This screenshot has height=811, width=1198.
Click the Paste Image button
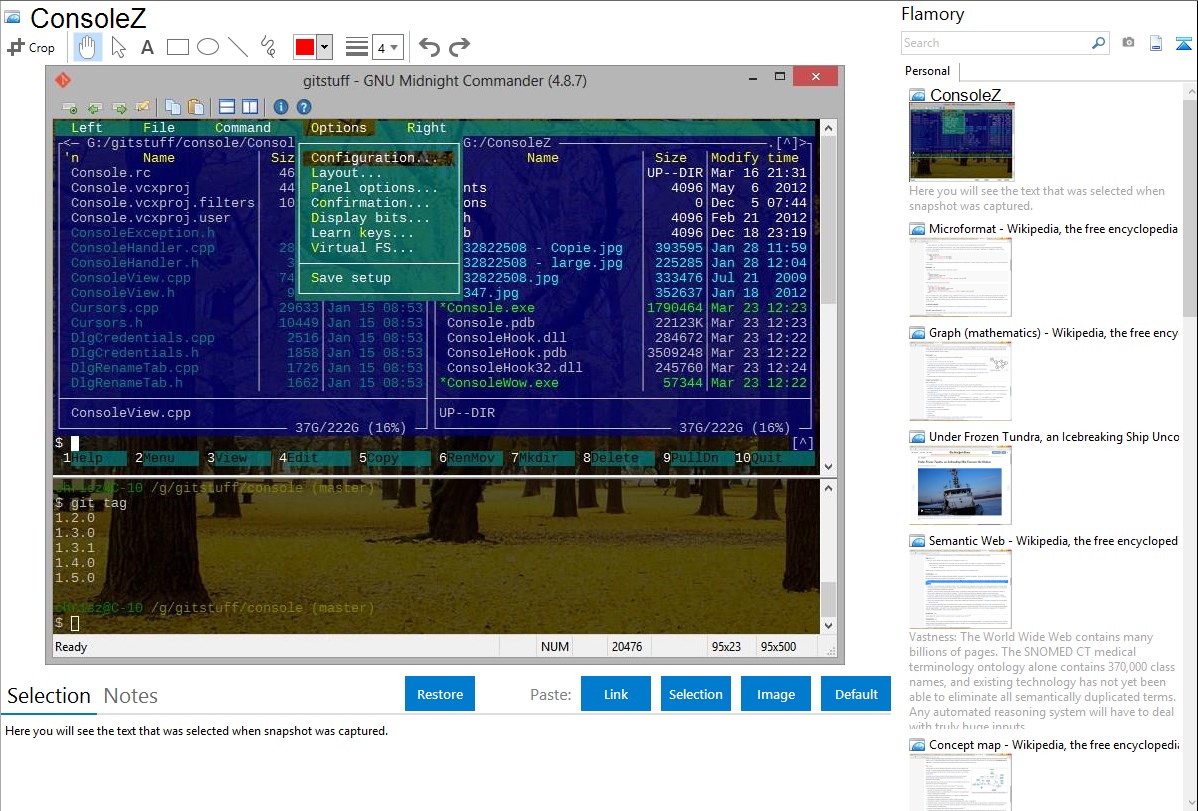[x=775, y=694]
